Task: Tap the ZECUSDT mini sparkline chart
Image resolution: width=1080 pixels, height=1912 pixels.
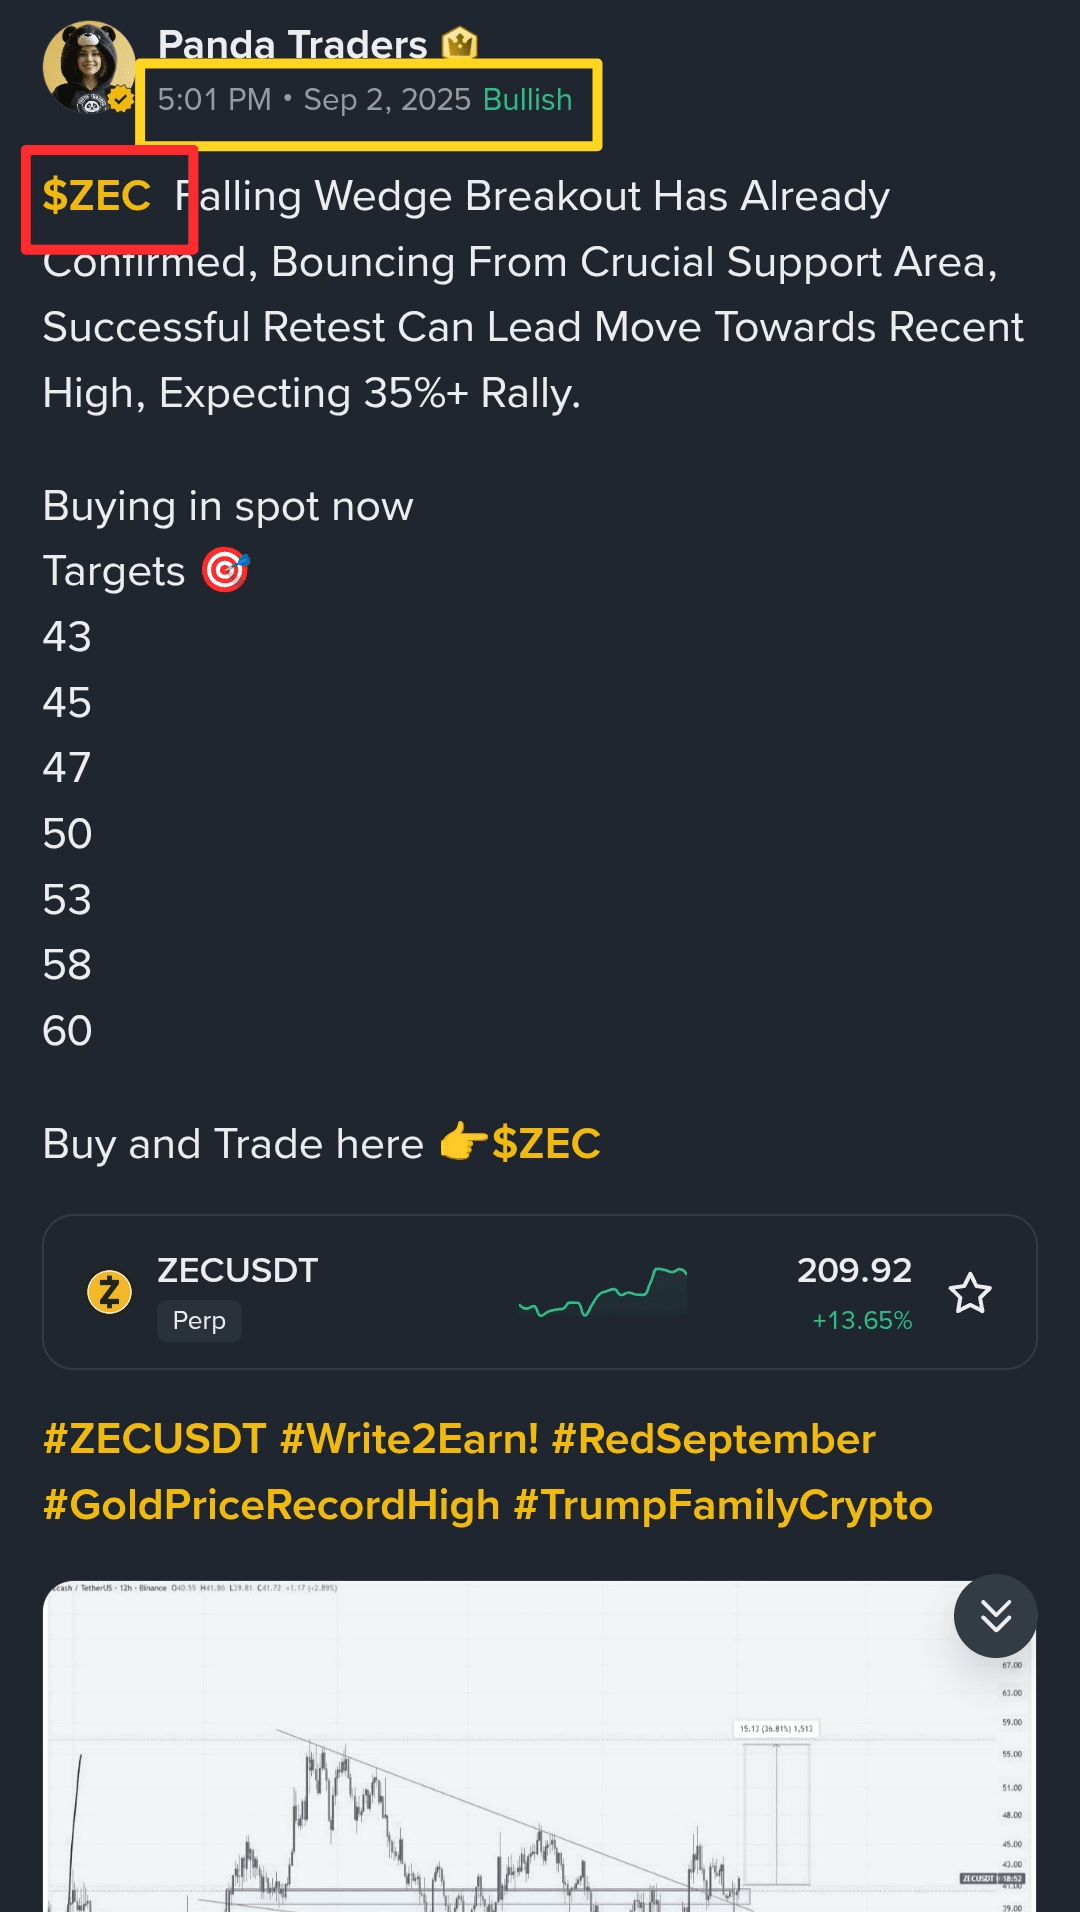Action: (603, 1292)
